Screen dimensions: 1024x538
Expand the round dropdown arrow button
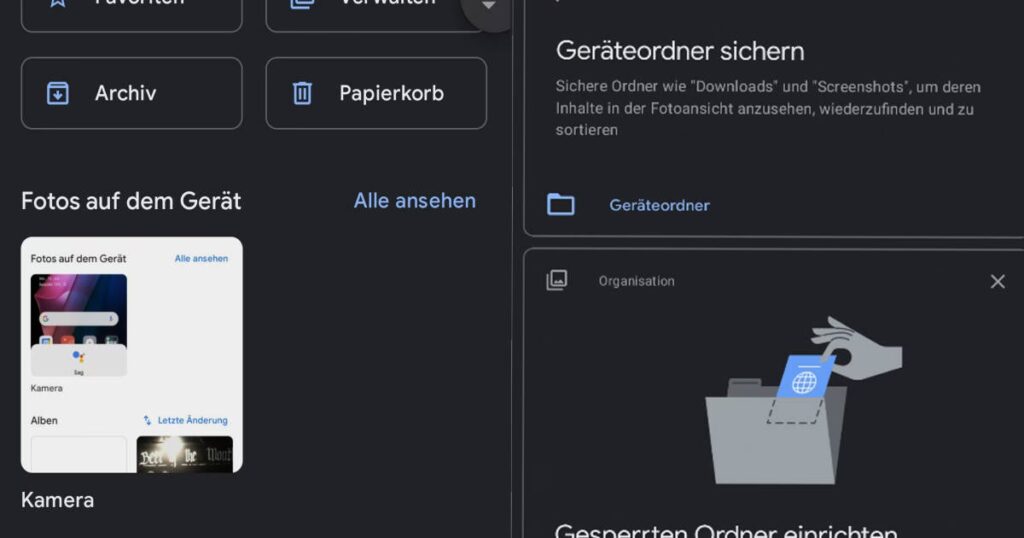[489, 8]
